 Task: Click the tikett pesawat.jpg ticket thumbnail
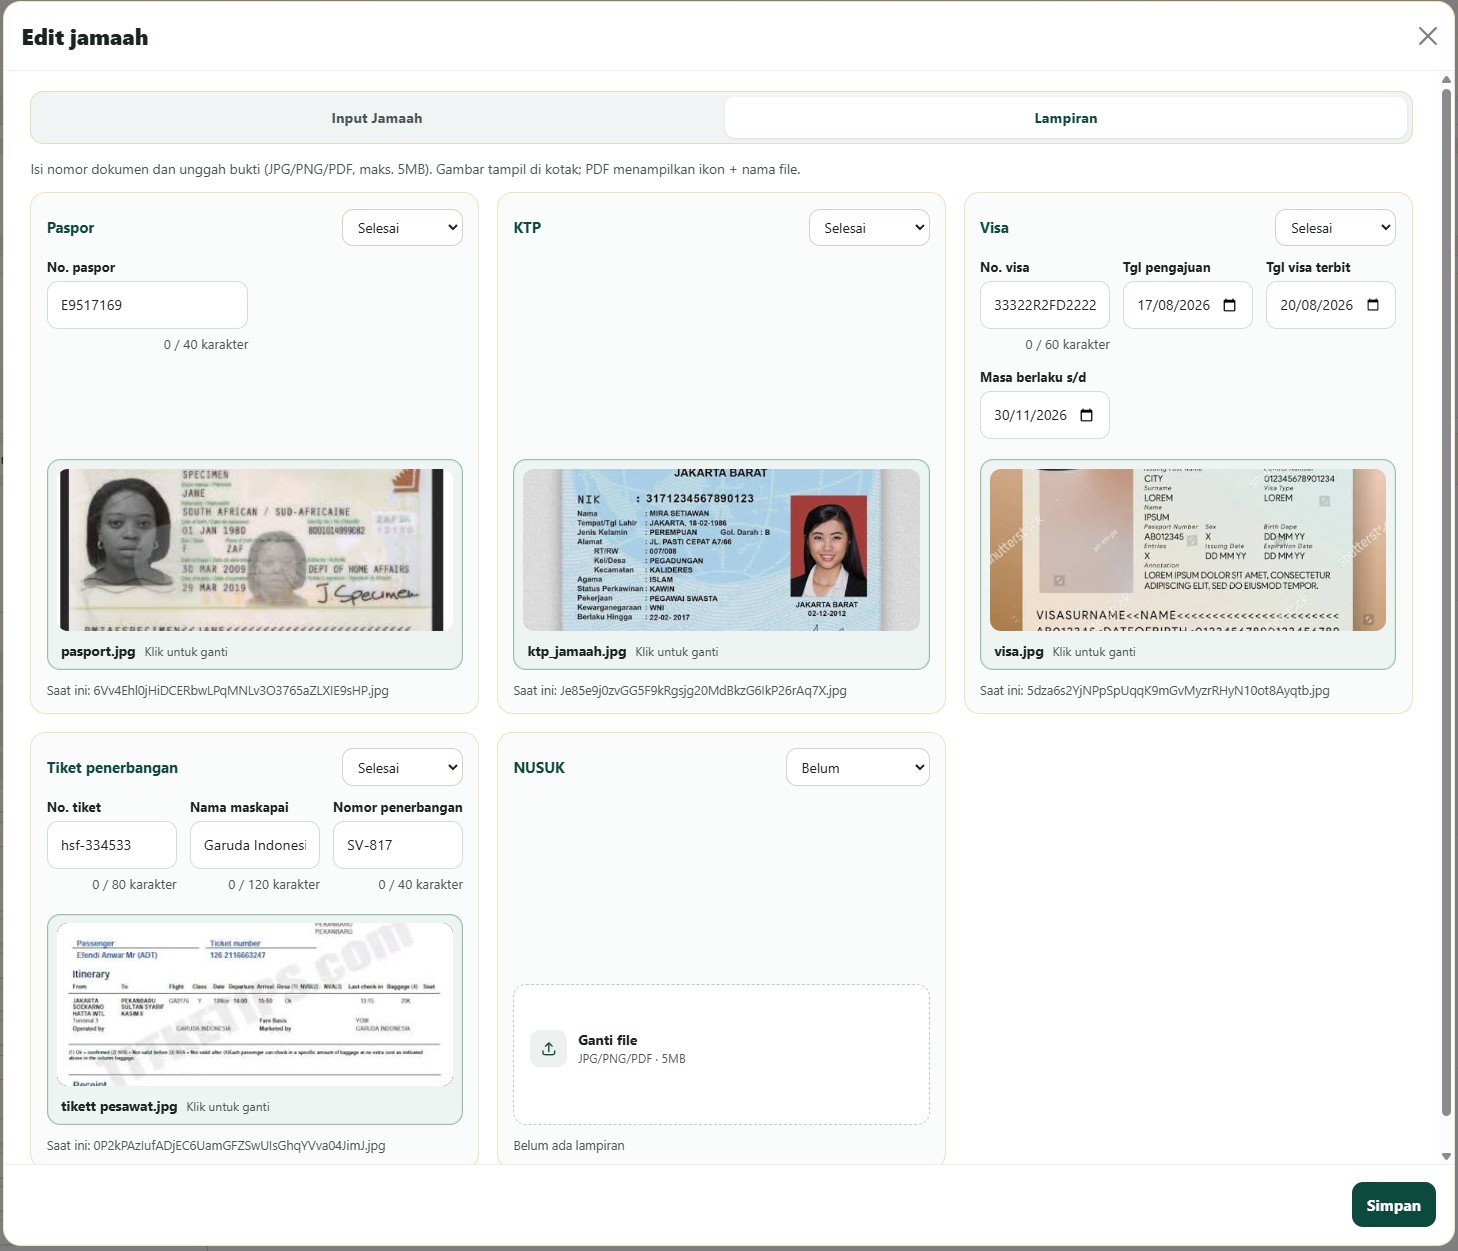coord(255,1005)
